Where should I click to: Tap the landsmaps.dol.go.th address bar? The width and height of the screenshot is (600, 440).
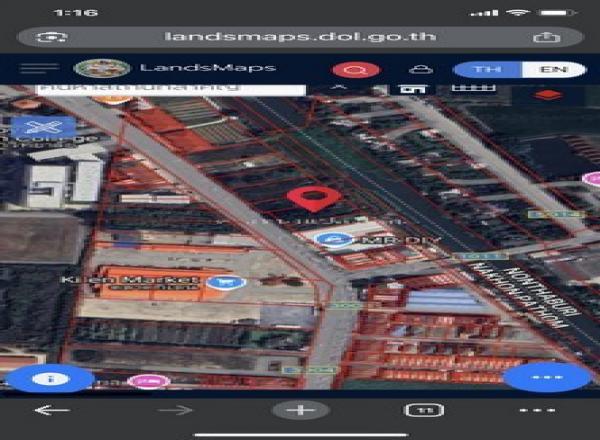coord(300,37)
